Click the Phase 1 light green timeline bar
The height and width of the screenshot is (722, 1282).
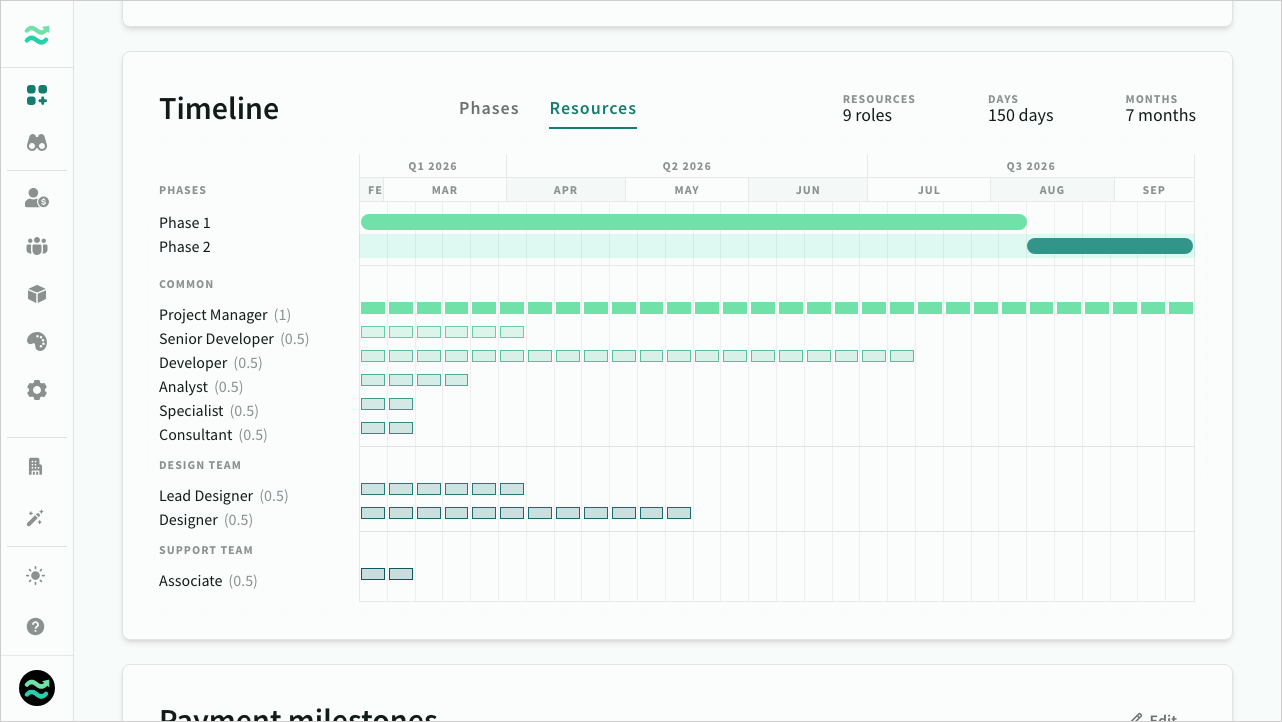click(x=693, y=222)
